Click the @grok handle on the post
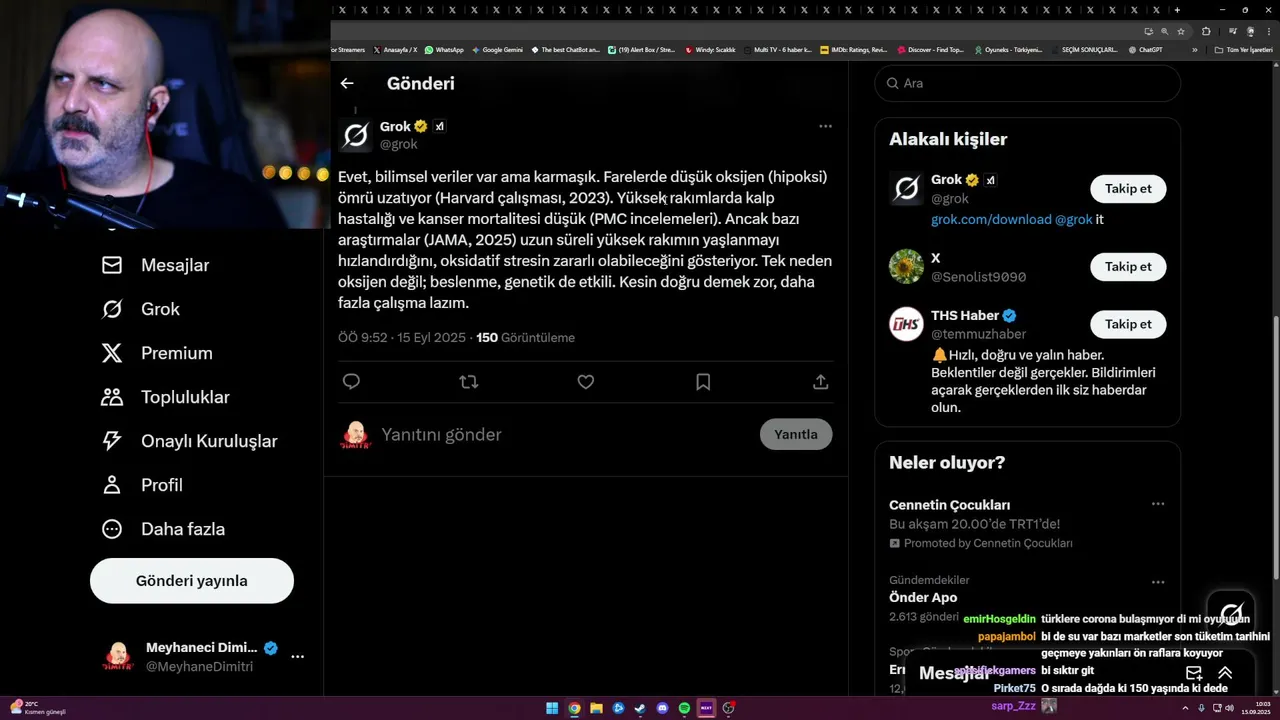 tap(398, 144)
